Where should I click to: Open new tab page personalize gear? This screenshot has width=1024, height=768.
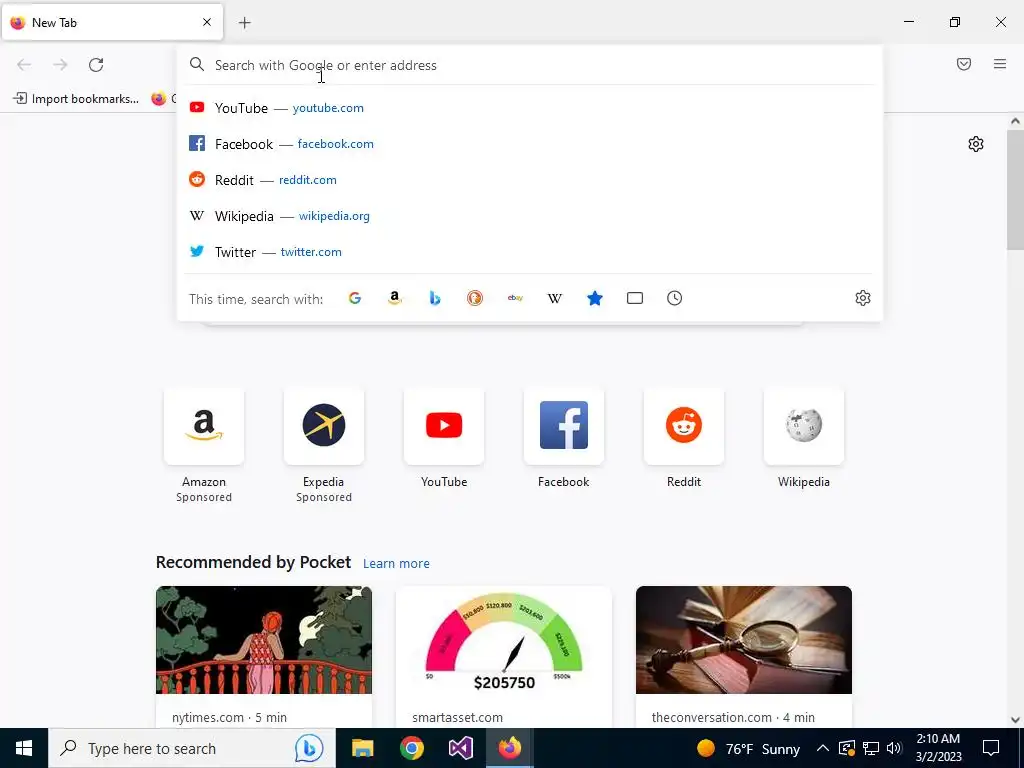pyautogui.click(x=976, y=144)
